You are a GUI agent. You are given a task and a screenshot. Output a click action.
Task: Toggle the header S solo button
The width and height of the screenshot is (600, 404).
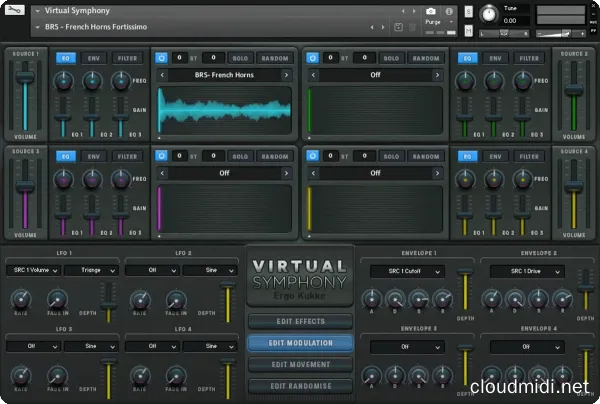pos(469,11)
